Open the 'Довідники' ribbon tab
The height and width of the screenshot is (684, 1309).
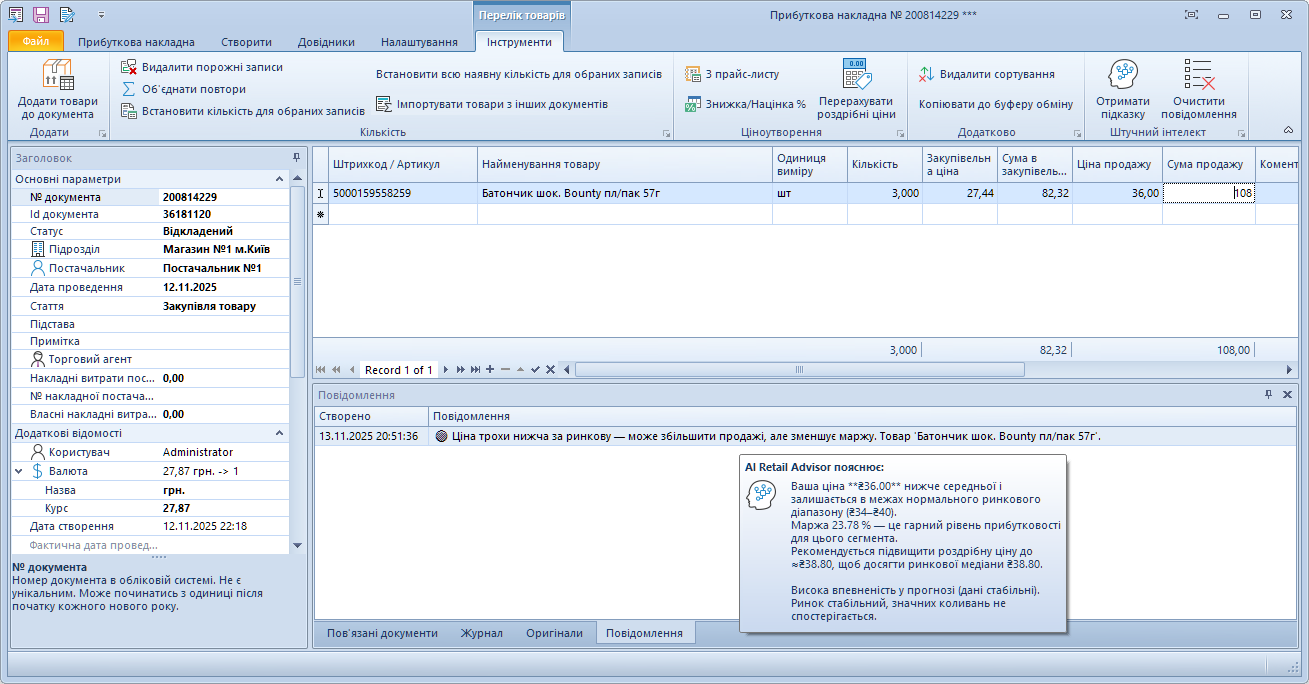(x=326, y=42)
